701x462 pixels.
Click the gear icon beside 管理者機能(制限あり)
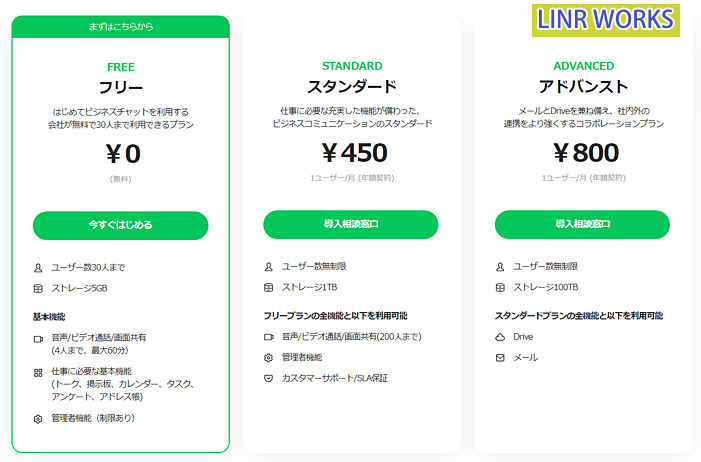[x=38, y=417]
